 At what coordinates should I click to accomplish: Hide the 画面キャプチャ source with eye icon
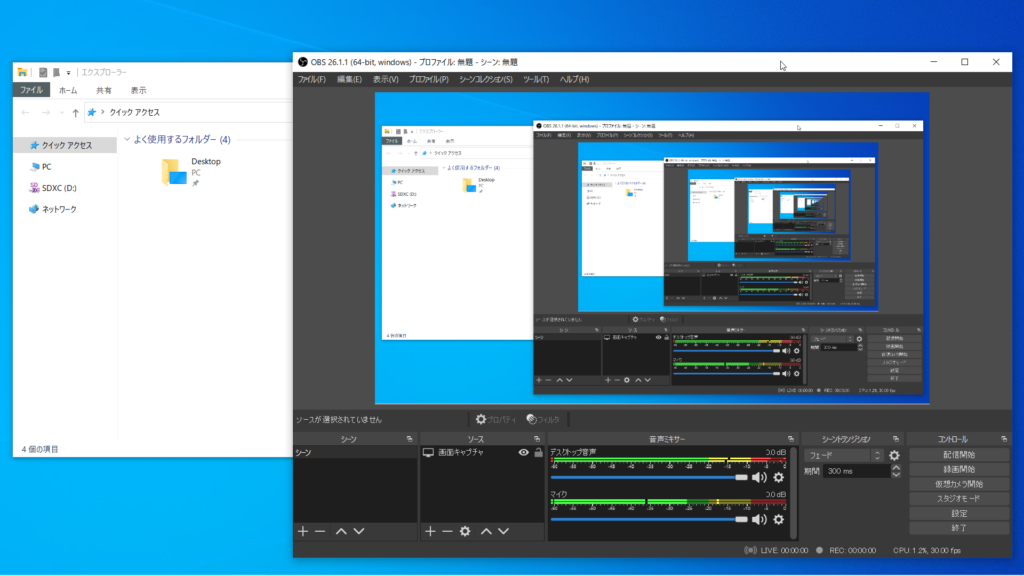[523, 452]
